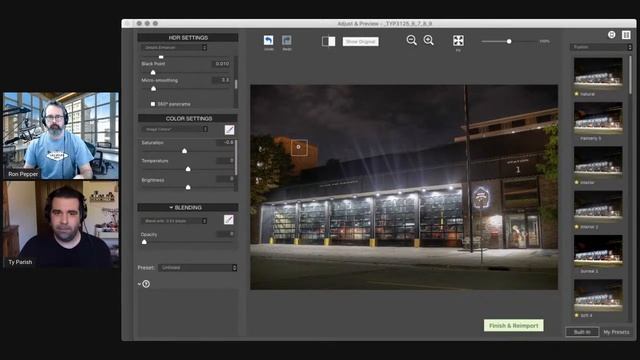The width and height of the screenshot is (640, 360).
Task: Open the HDR method dropdown under HDR Settings
Action: click(174, 48)
